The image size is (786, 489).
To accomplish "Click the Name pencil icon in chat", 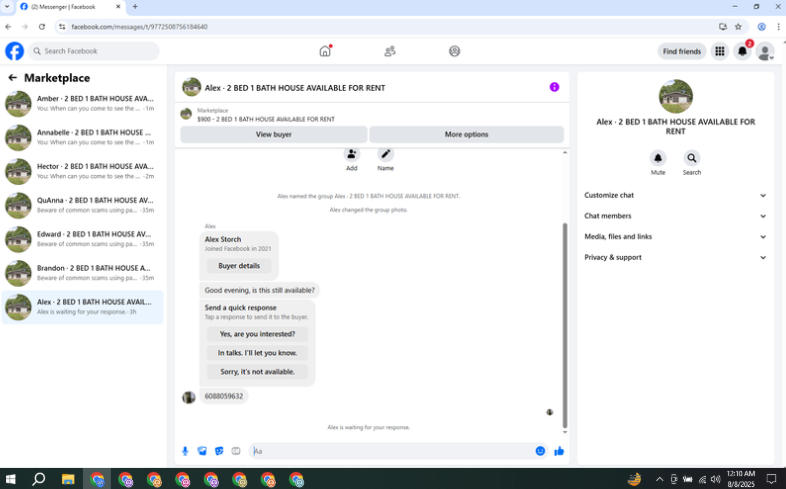I will 385,154.
